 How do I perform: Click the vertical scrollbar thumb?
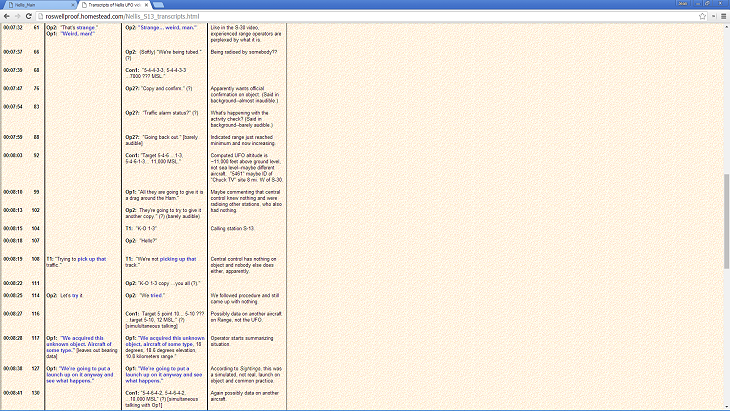coord(725,215)
